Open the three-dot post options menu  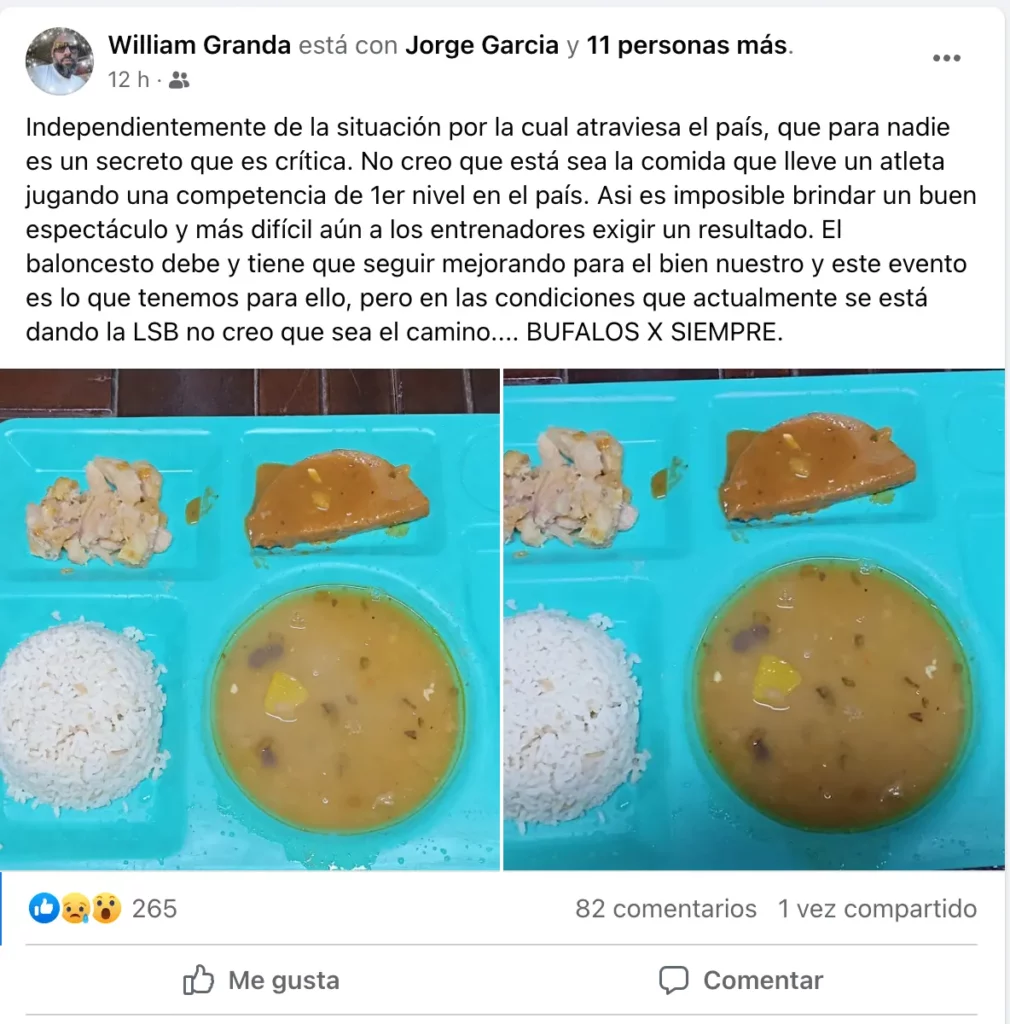tap(946, 58)
